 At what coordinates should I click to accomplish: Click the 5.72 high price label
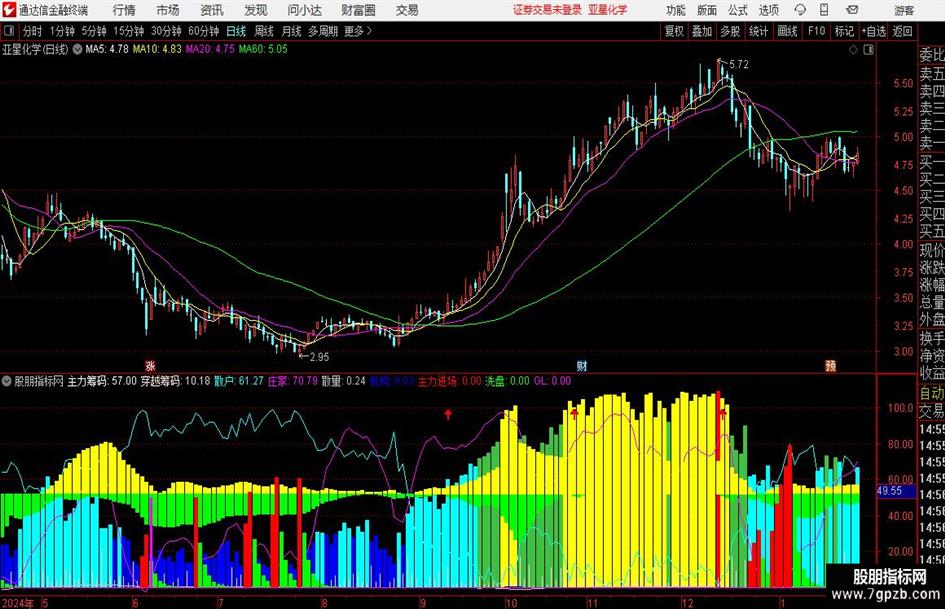(x=738, y=64)
